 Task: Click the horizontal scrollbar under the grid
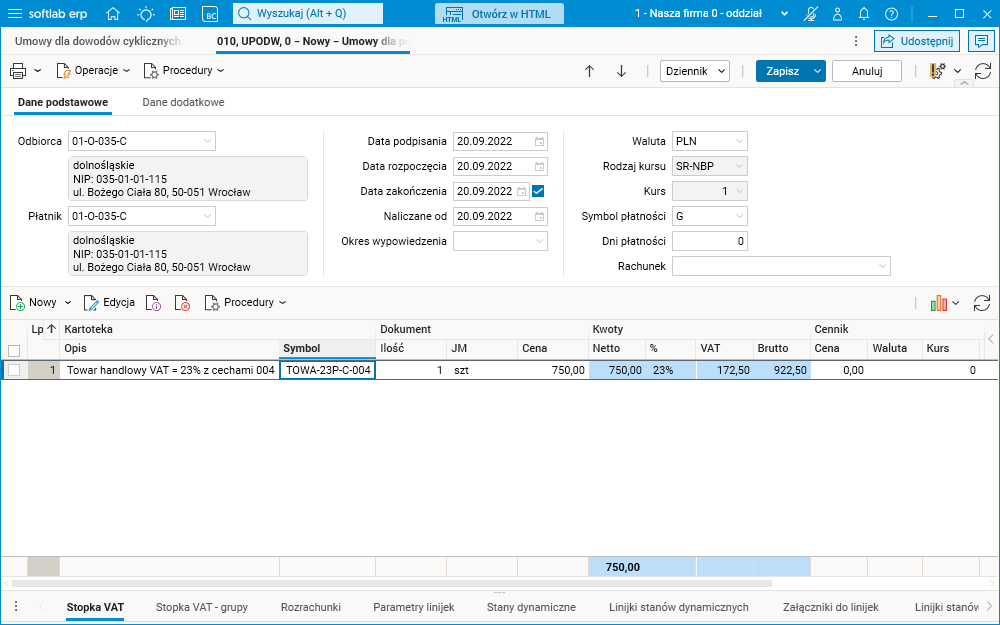coord(392,584)
